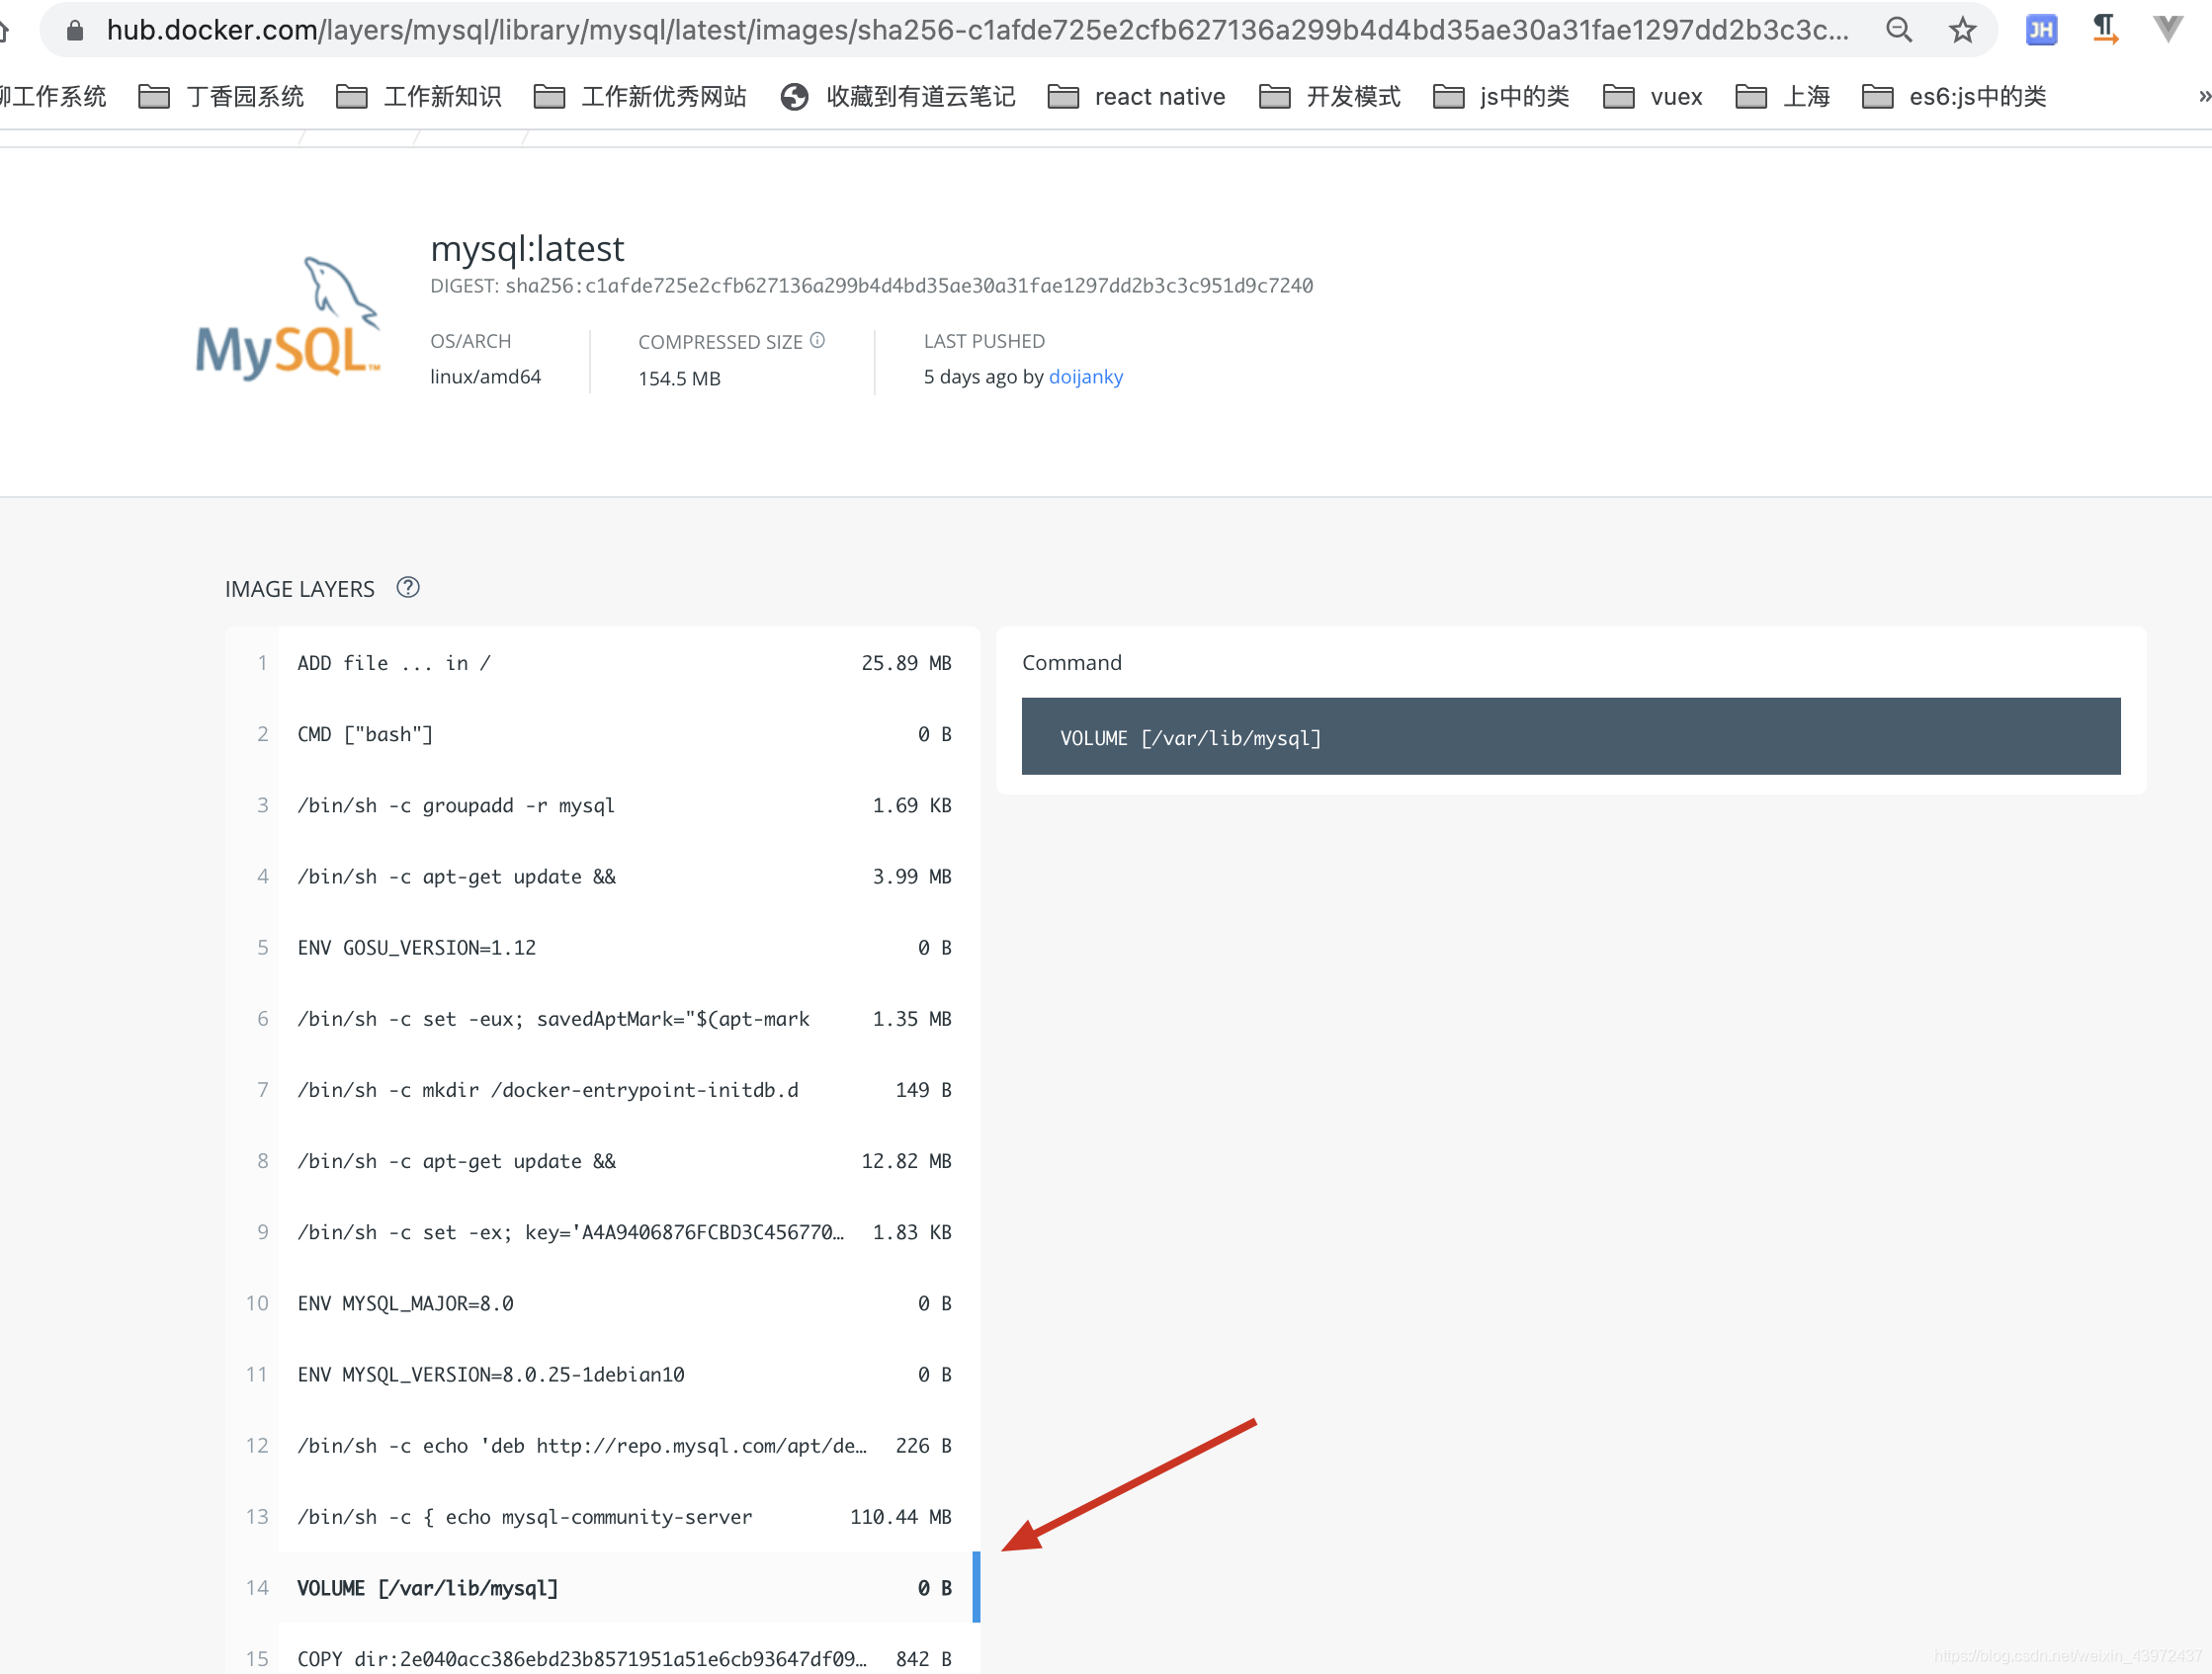Open the 工作新知识 bookmark folder
The image size is (2212, 1674).
pyautogui.click(x=419, y=97)
